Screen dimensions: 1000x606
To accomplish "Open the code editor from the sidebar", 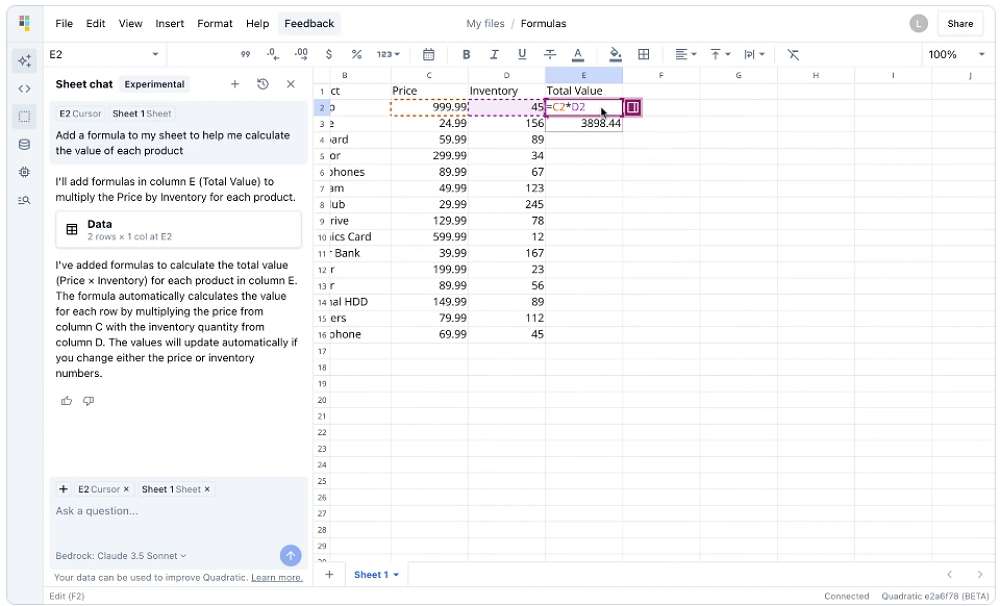I will tap(25, 88).
